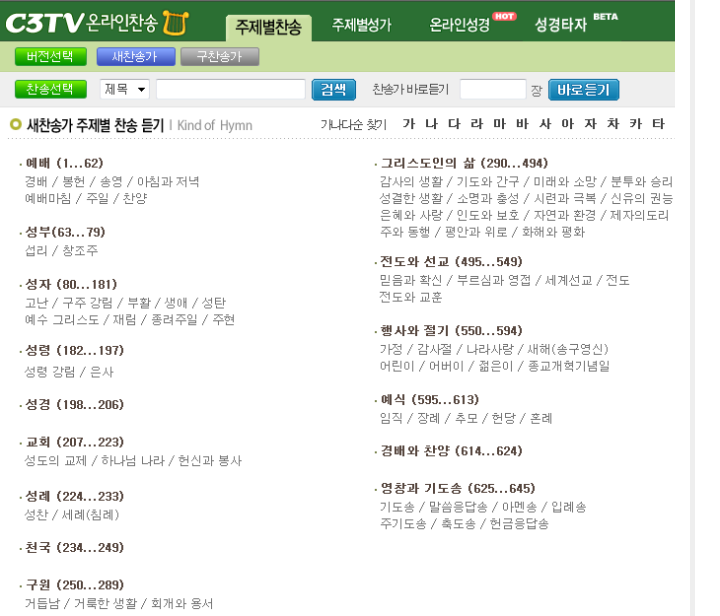
Task: Click the 평안과 위로 subtopic link
Action: [476, 233]
